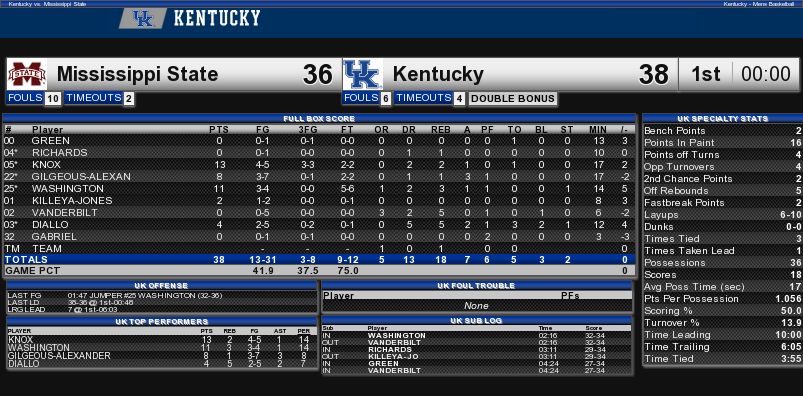Image resolution: width=803 pixels, height=396 pixels.
Task: Click the Time Leading stat row
Action: point(723,335)
